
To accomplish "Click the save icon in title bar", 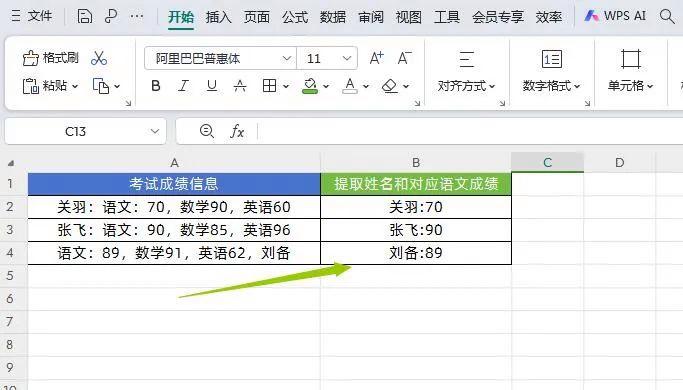I will coord(85,17).
